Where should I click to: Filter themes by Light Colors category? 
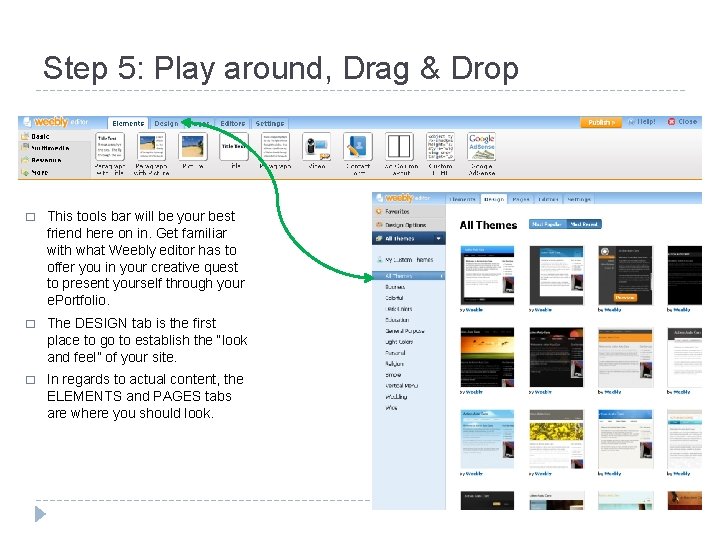point(399,342)
